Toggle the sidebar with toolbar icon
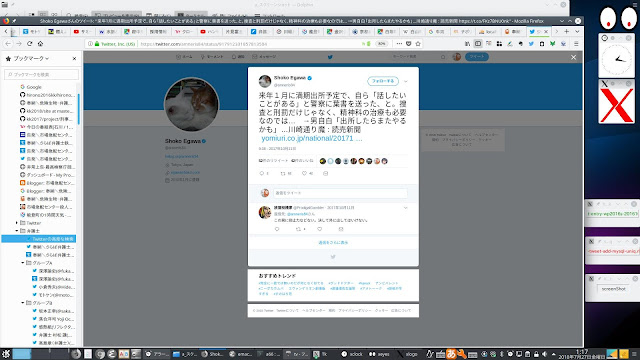Viewport: 640px width, 360px height. pos(478,44)
